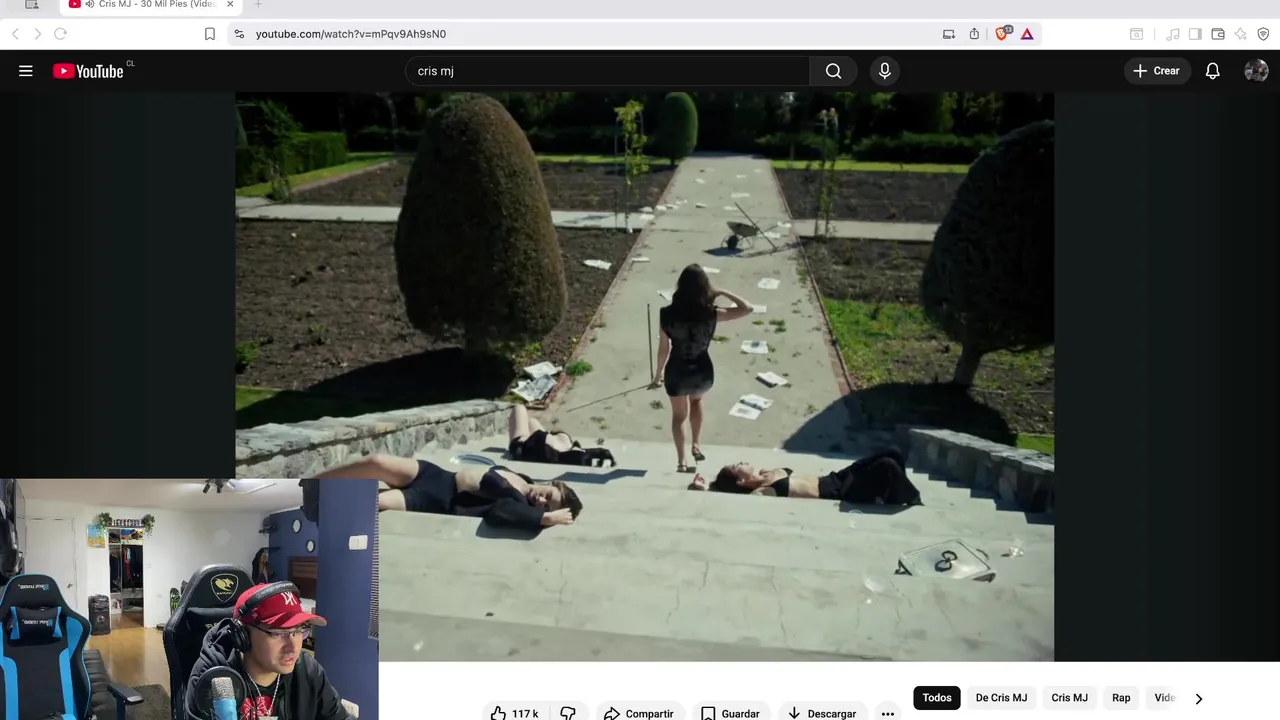
Task: Select the Todos filter chip
Action: click(937, 698)
